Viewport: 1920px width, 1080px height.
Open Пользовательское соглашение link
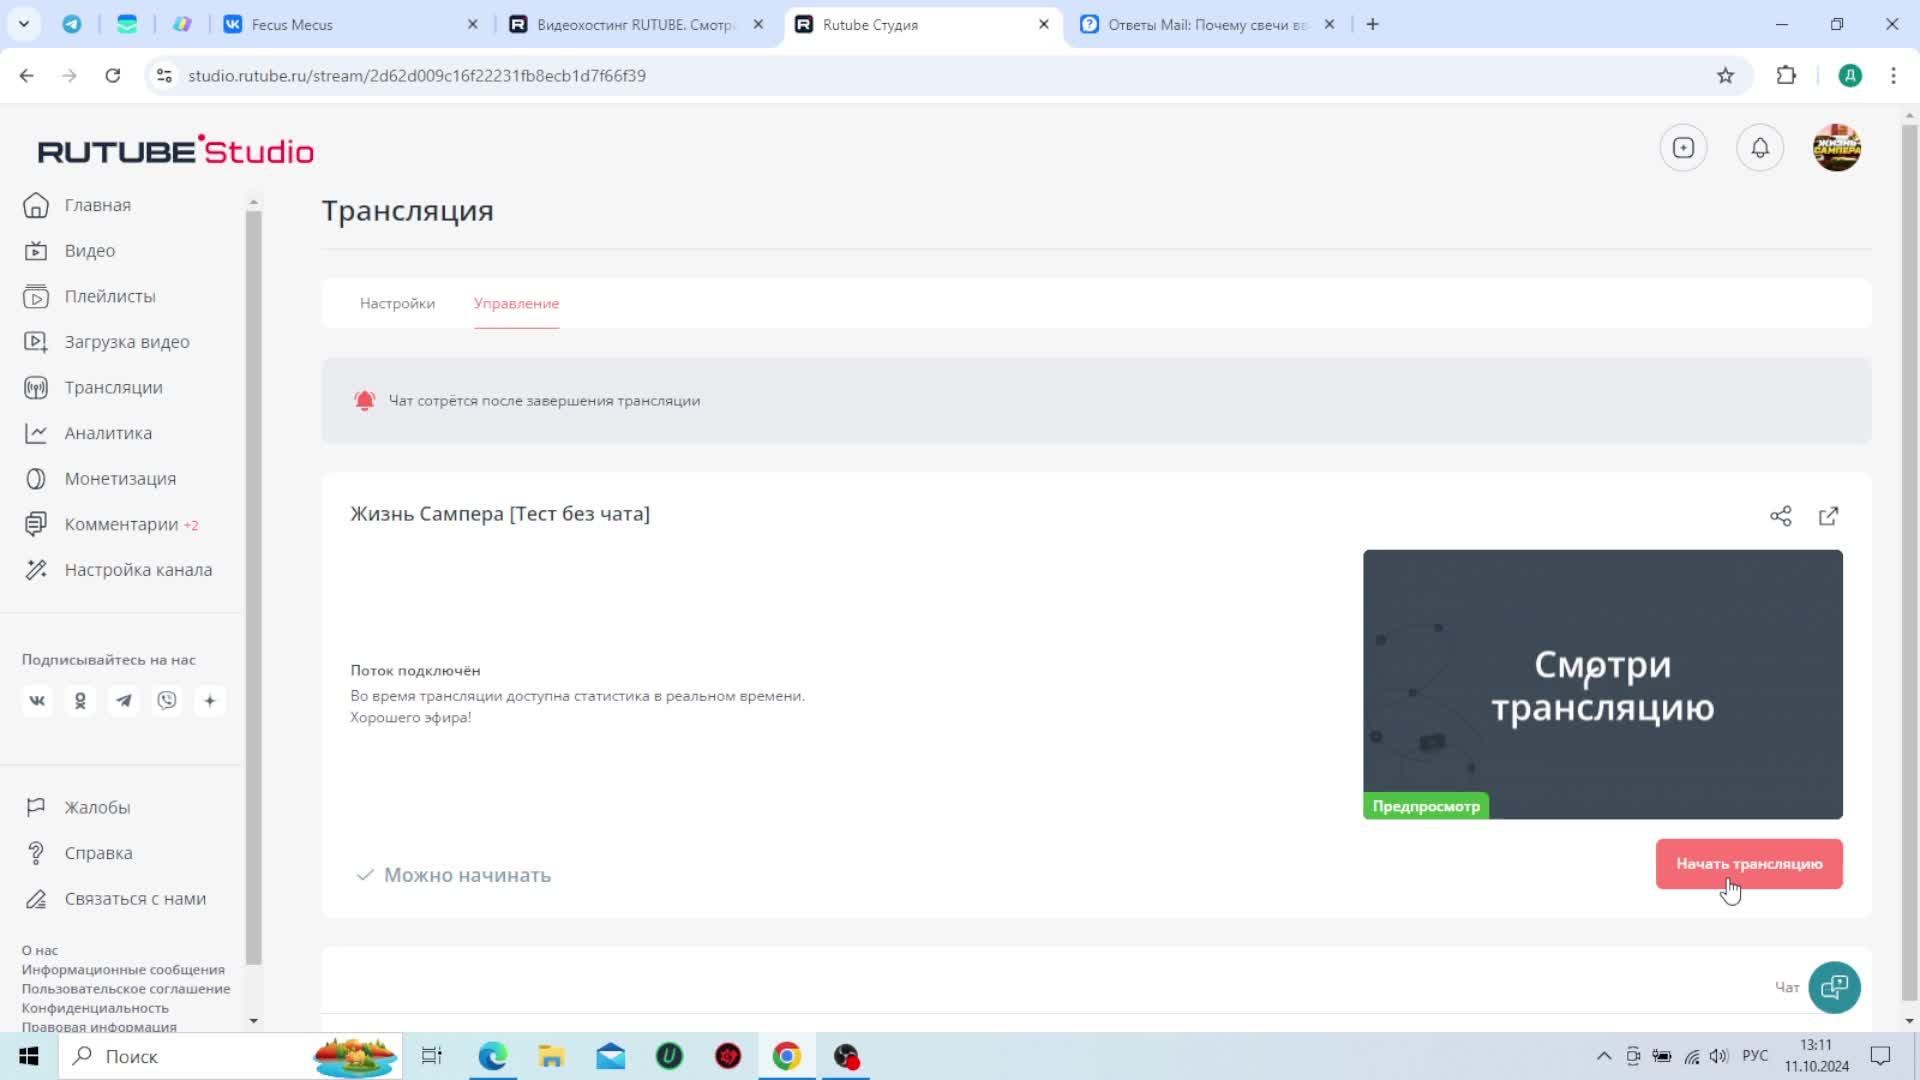click(126, 988)
